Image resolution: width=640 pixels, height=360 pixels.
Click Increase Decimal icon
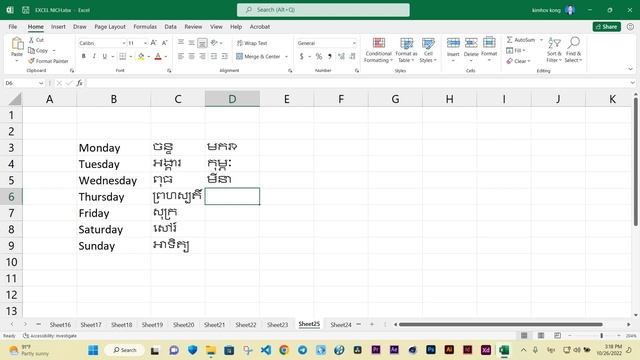(341, 56)
